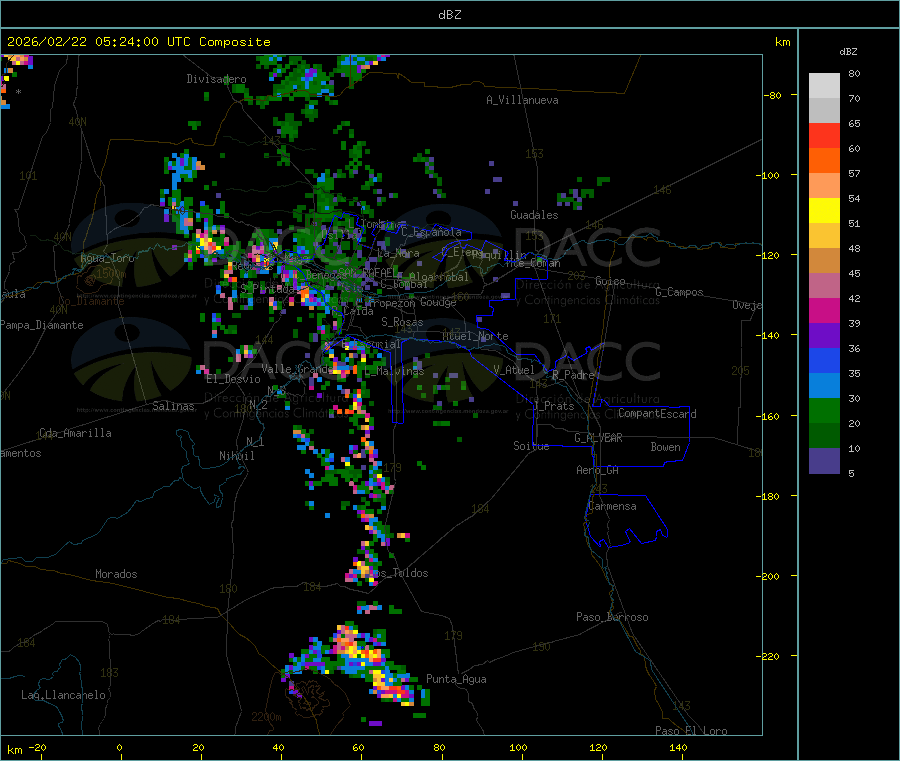The width and height of the screenshot is (900, 761).
Task: Click the '57' value in the dBZ legend
Action: tap(854, 173)
